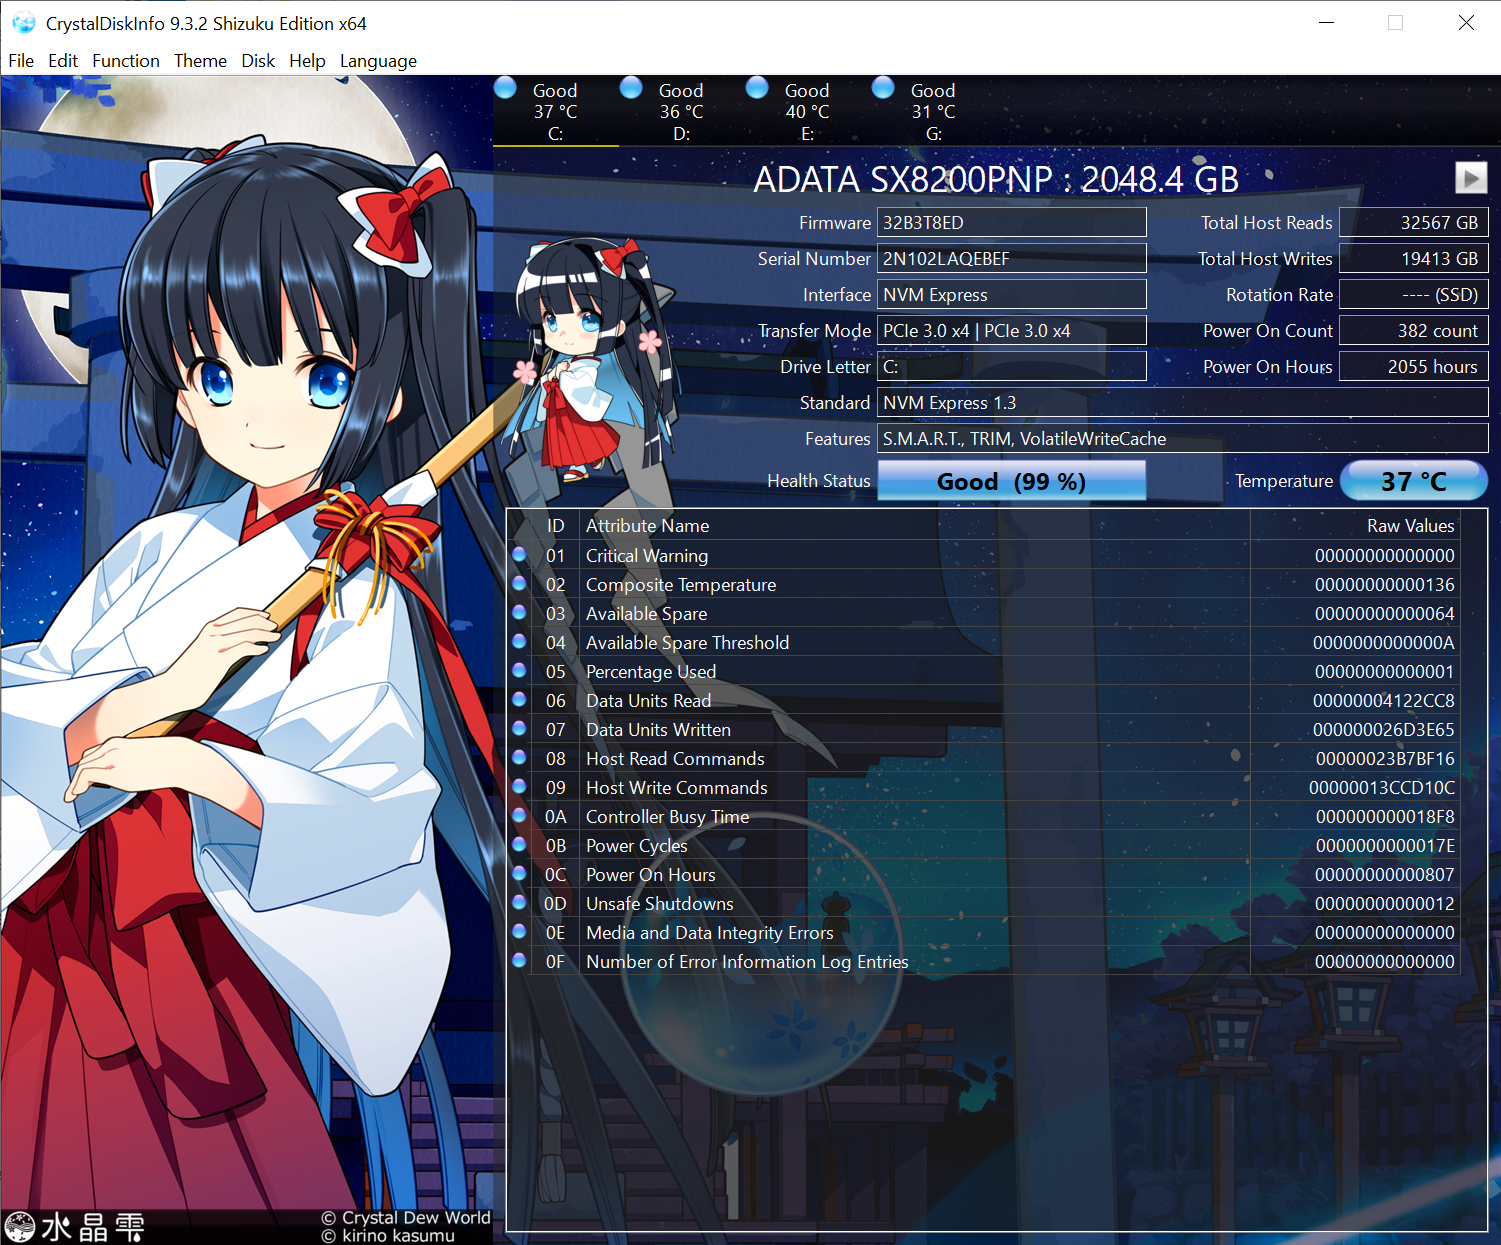Click Power On Hours value 2055 hours
This screenshot has height=1245, width=1501.
pos(1413,366)
